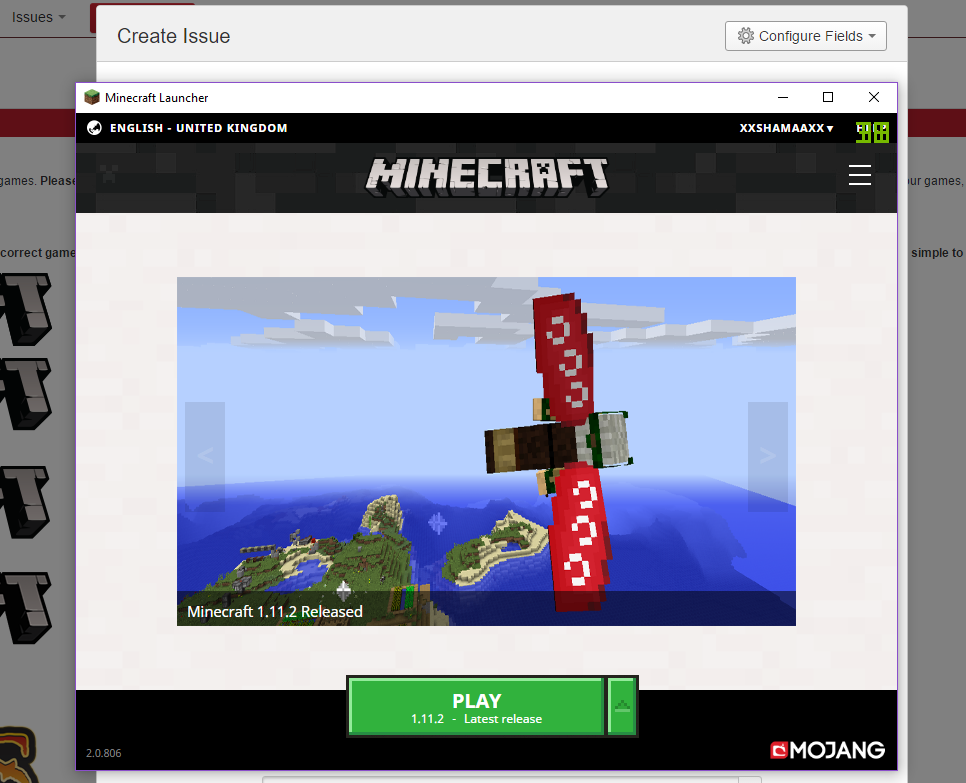The height and width of the screenshot is (783, 966).
Task: Expand the profile arrow beside PLAY
Action: point(622,707)
